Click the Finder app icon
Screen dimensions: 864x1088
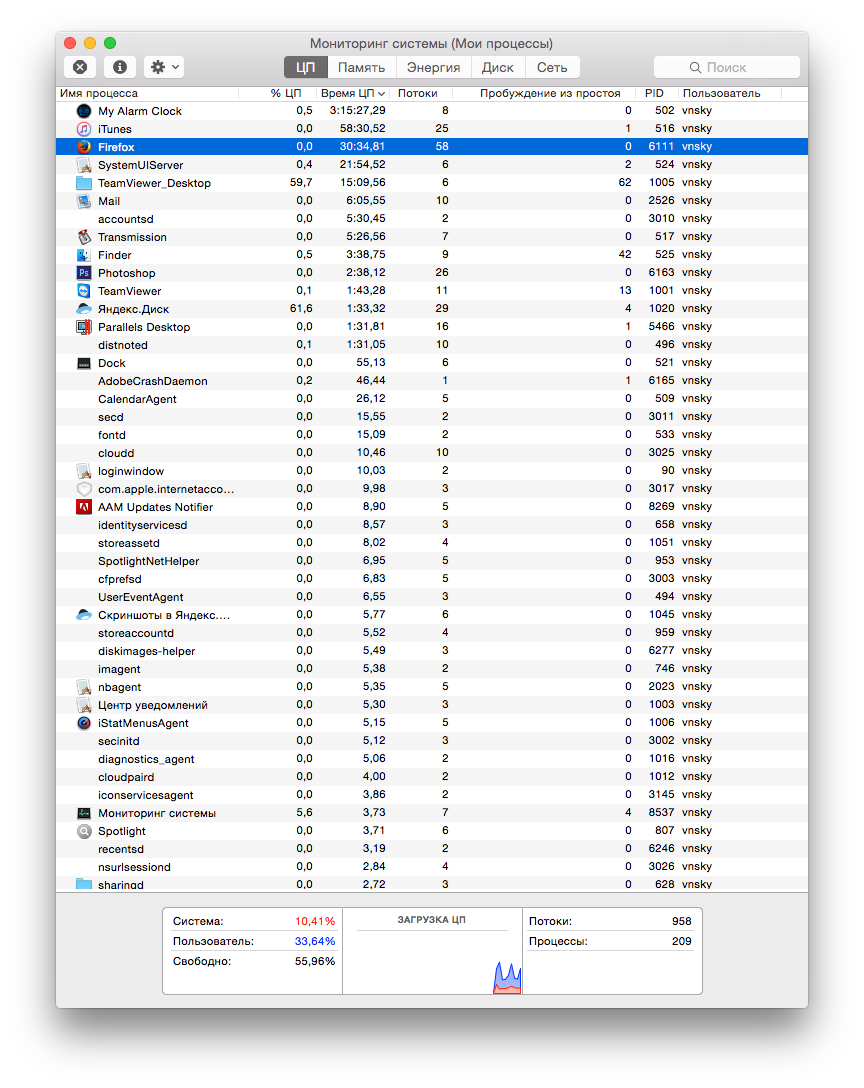(84, 255)
